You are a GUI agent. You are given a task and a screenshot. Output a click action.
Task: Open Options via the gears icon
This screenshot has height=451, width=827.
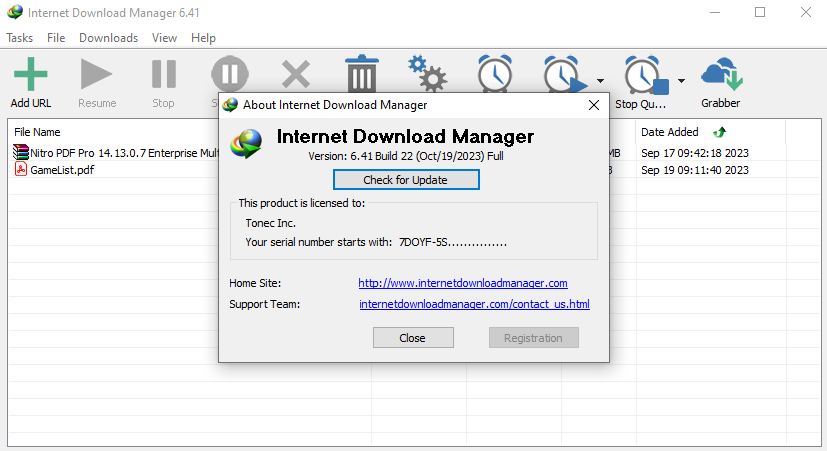tap(427, 73)
